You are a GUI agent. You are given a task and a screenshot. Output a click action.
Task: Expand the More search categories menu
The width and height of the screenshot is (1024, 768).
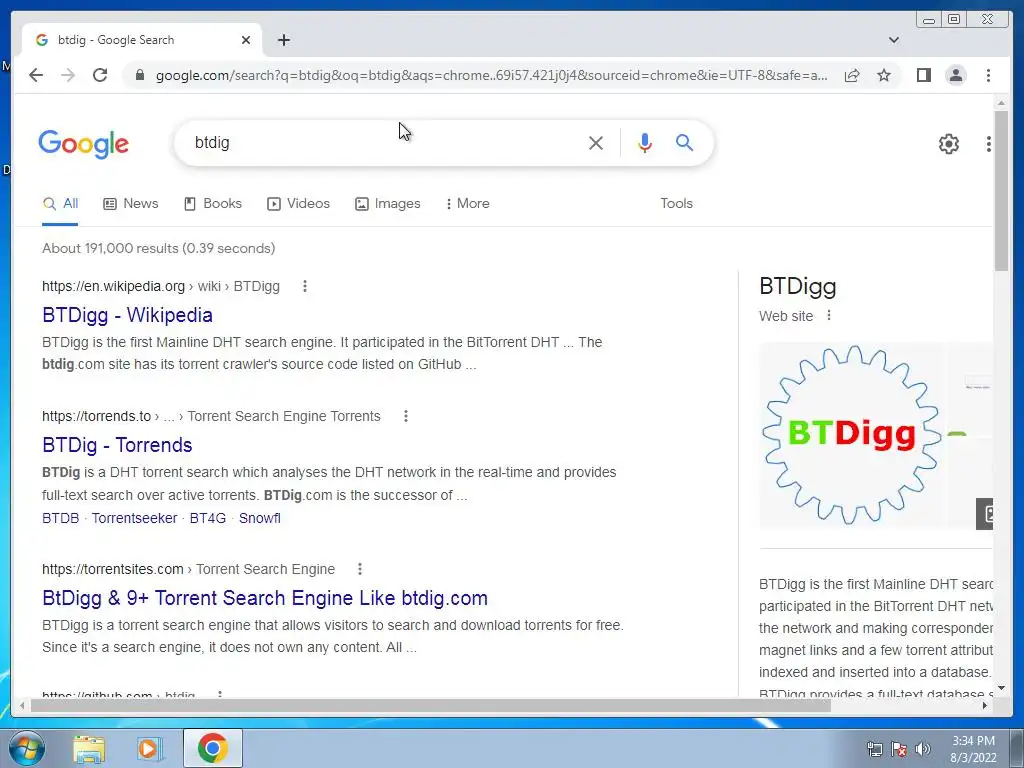click(468, 203)
